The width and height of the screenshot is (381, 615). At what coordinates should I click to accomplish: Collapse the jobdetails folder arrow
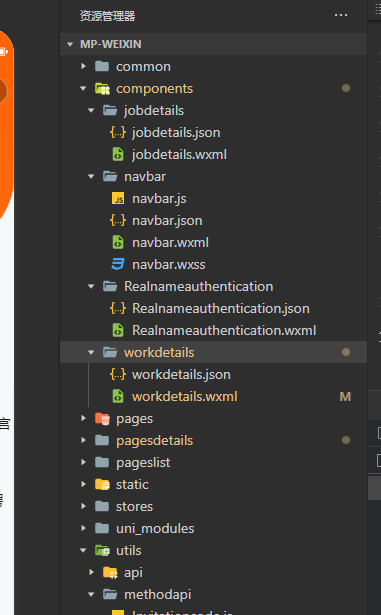coord(91,111)
